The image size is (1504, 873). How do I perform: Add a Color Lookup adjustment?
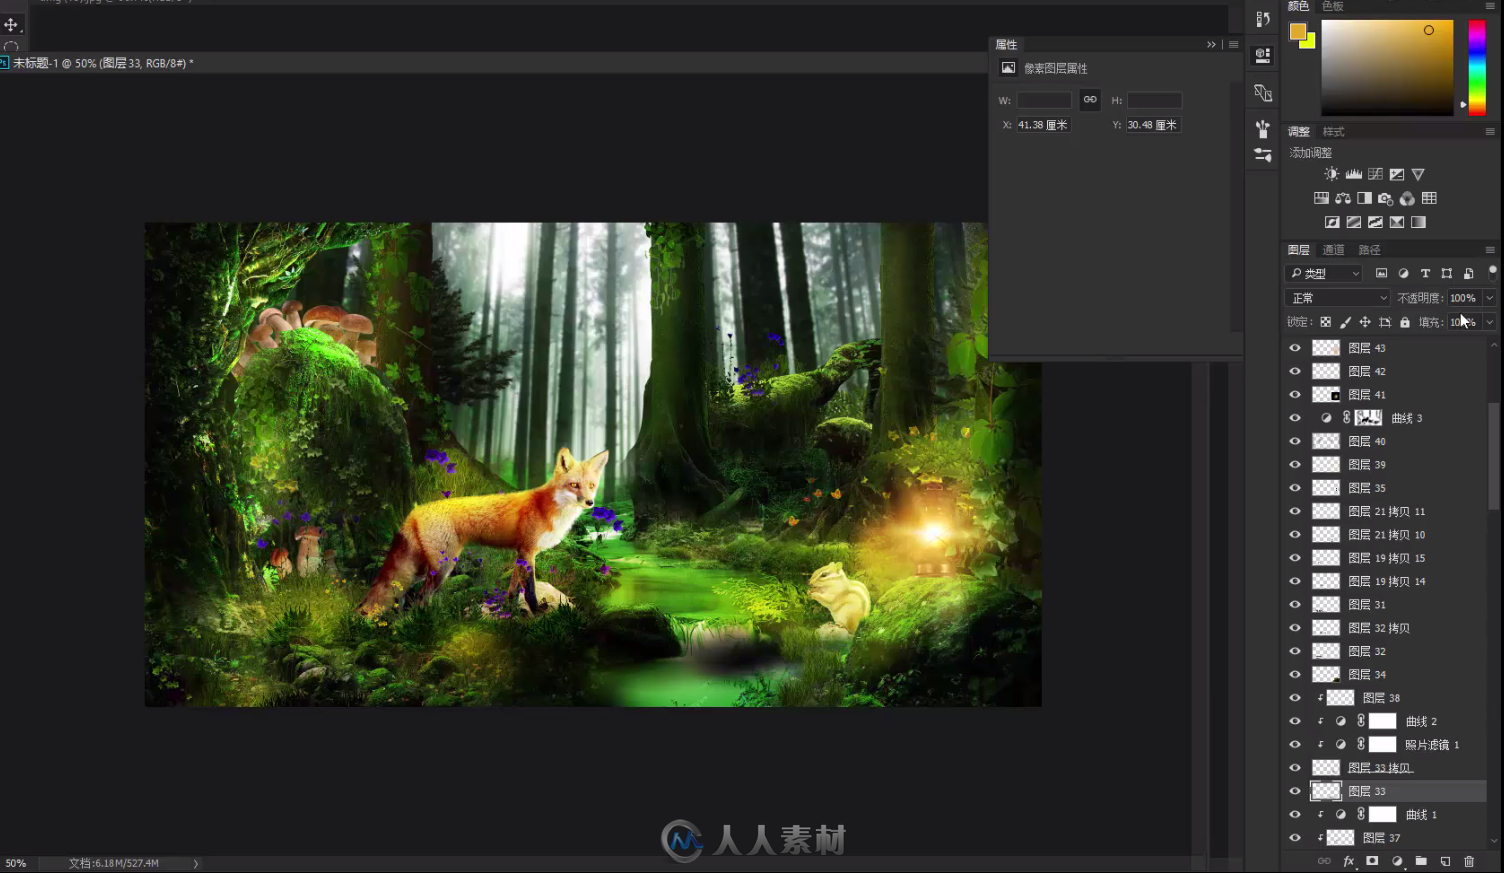pyautogui.click(x=1429, y=198)
